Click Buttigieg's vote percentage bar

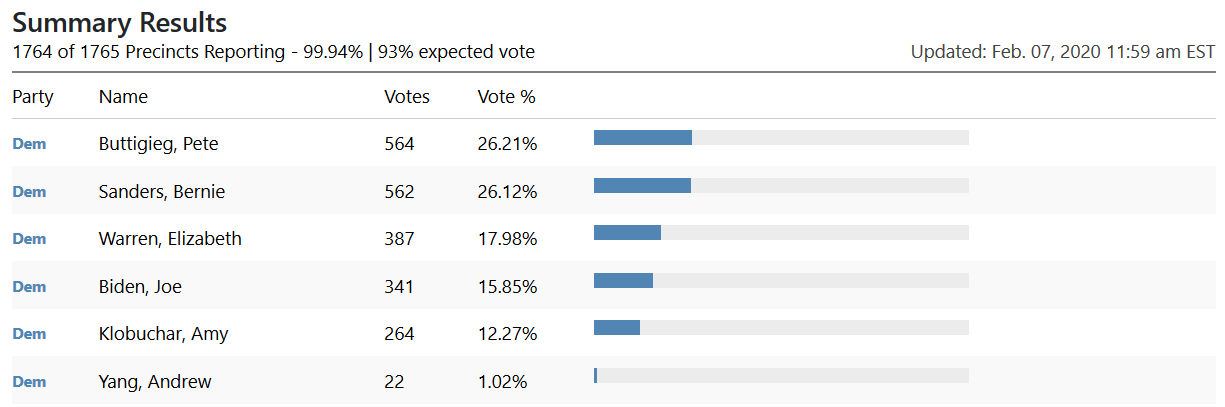tap(781, 138)
